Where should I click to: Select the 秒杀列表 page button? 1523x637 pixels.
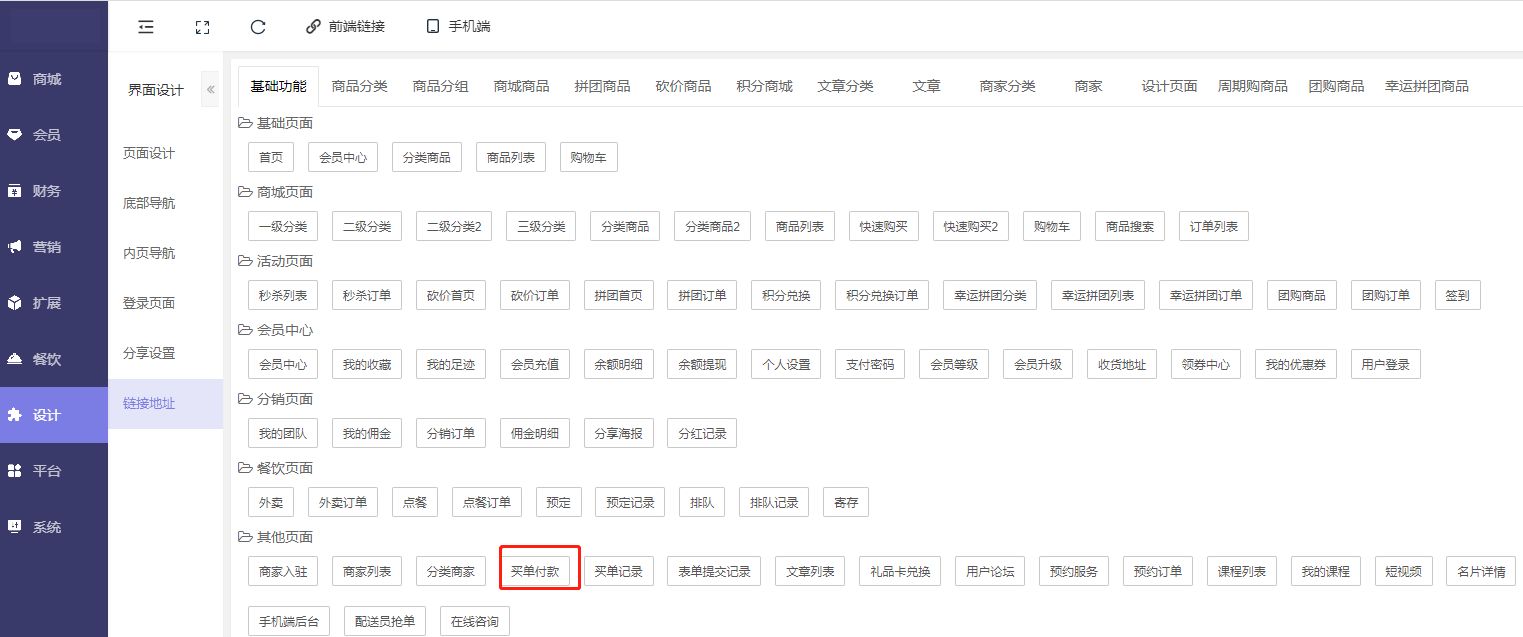point(283,296)
